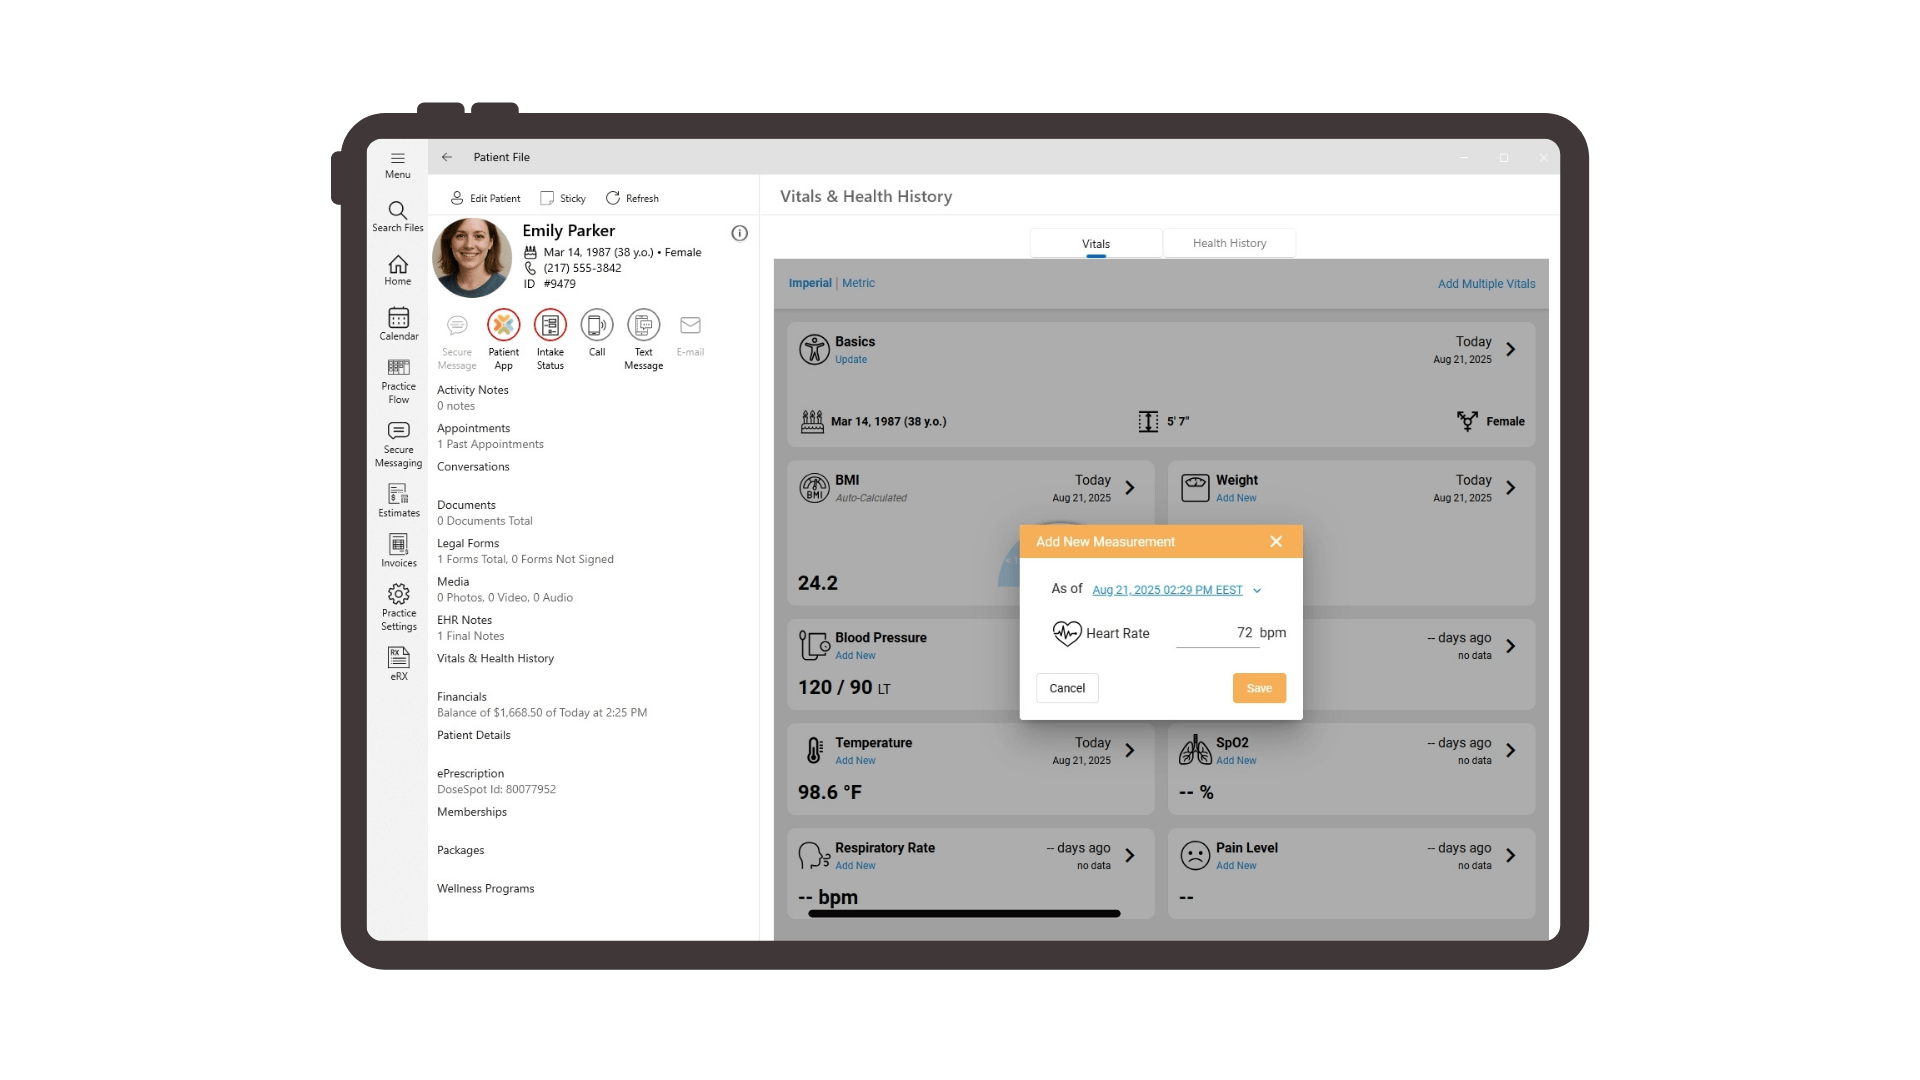Open Memberships section
This screenshot has height=1080, width=1920.
(x=471, y=812)
